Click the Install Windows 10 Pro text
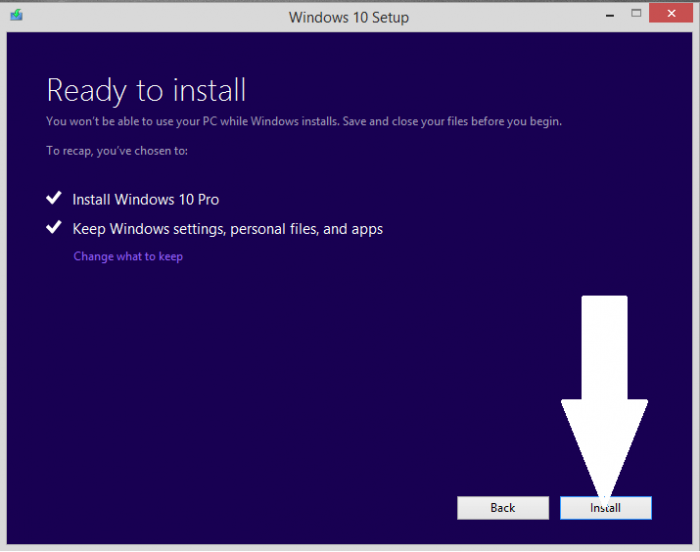700x552 pixels. (x=146, y=200)
